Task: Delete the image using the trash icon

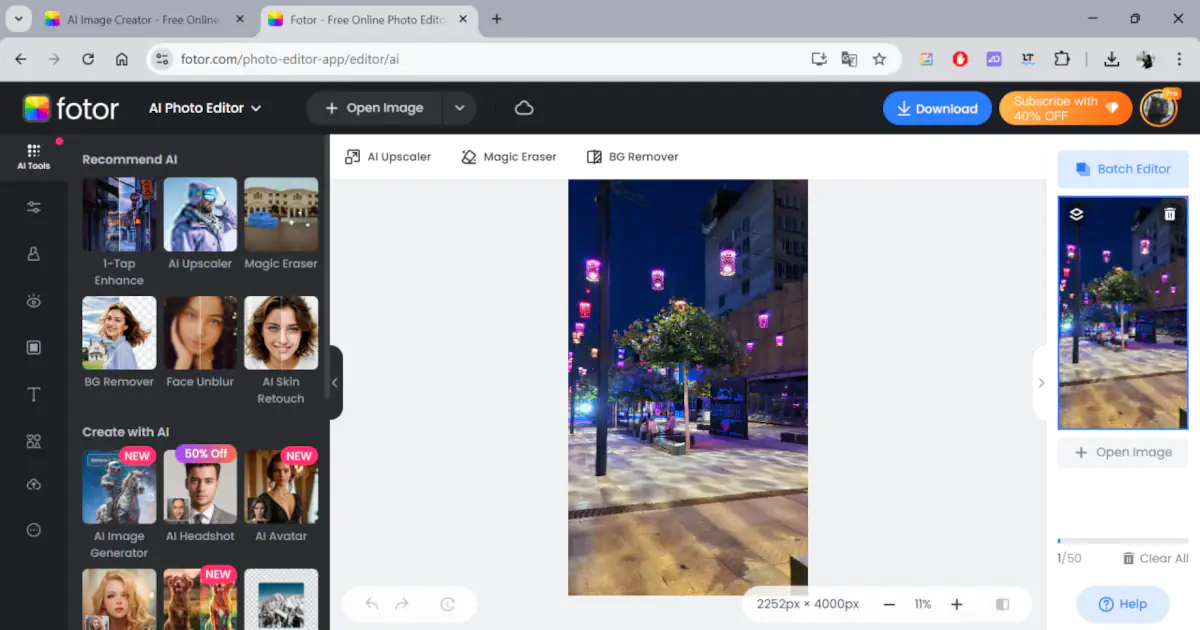Action: 1170,213
